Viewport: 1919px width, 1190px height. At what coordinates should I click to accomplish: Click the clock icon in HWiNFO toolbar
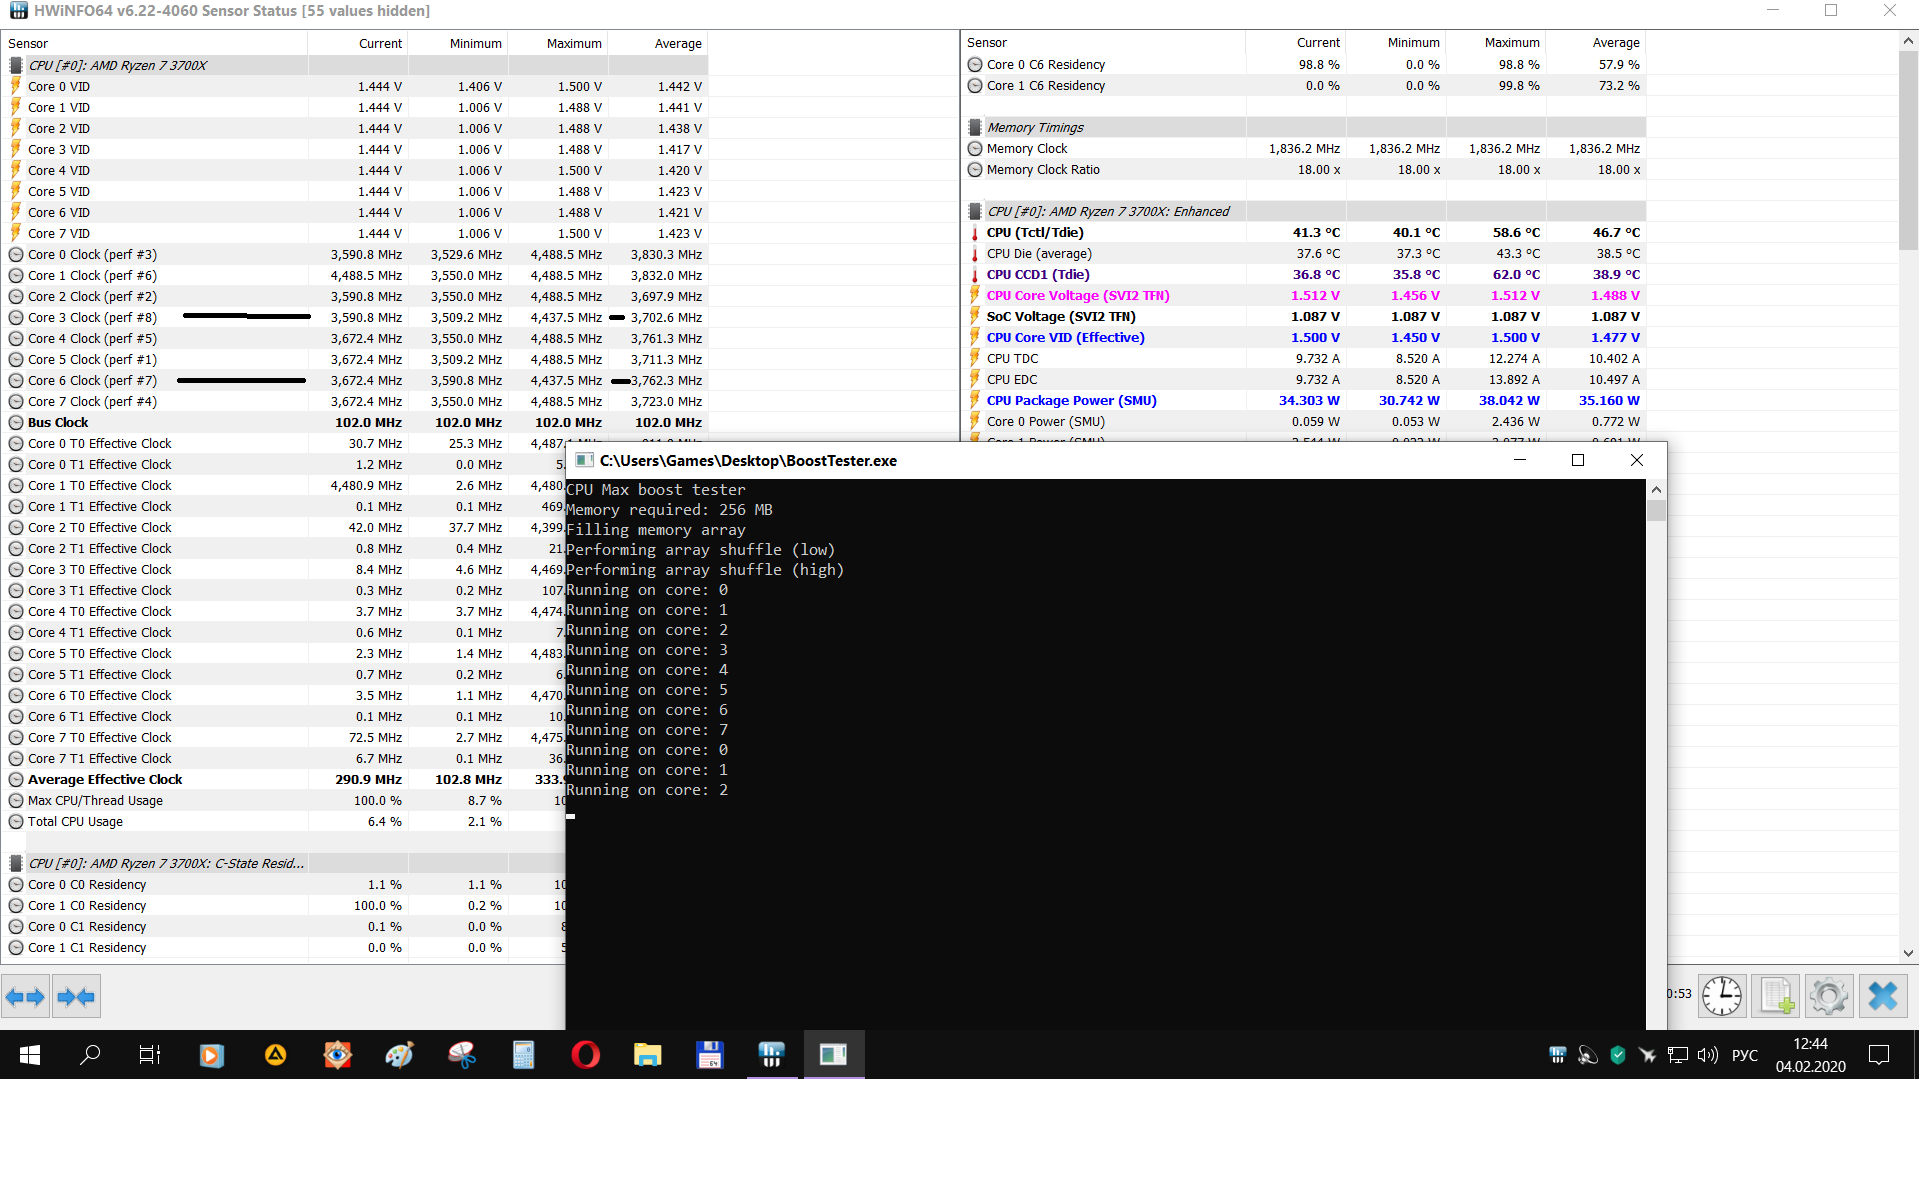pos(1722,996)
